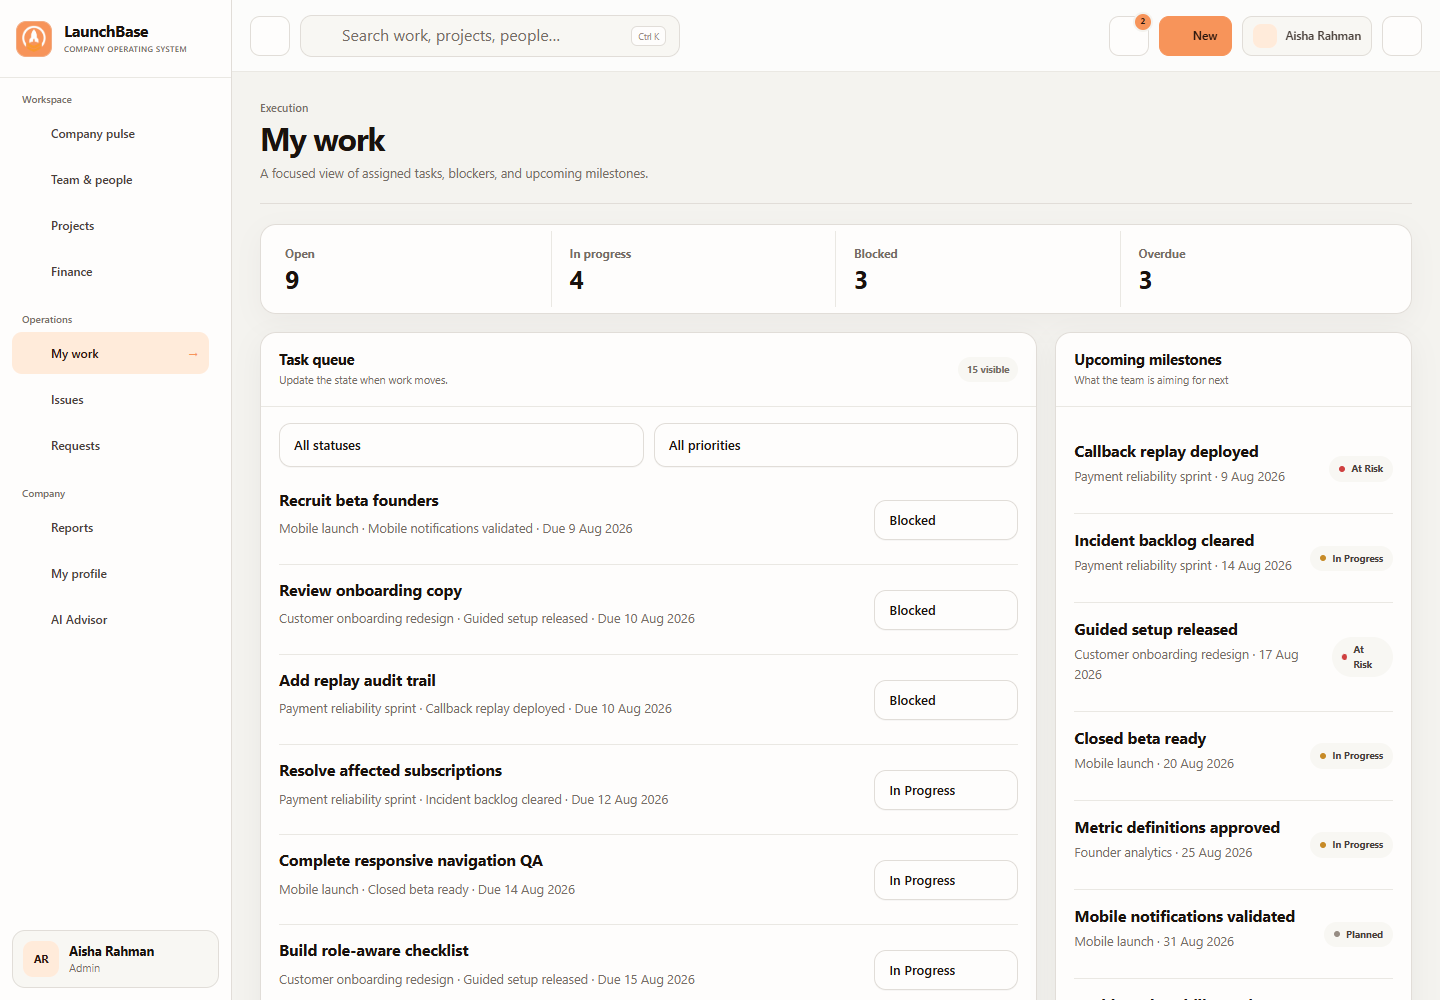Click the Incident backlog cleared milestone
Image resolution: width=1440 pixels, height=1000 pixels.
[1164, 541]
